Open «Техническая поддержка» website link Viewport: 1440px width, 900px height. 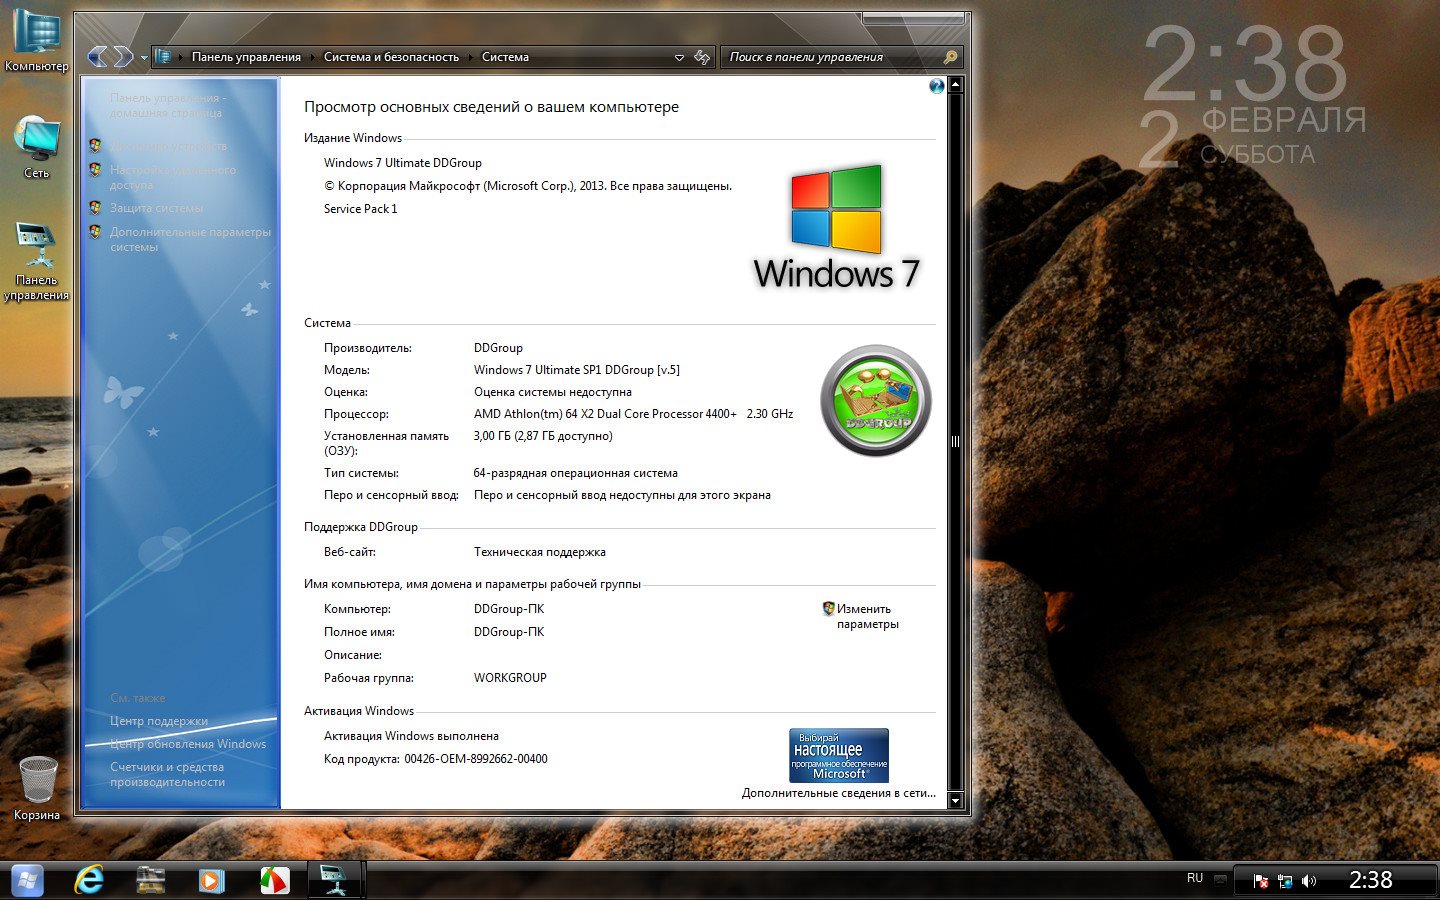tap(540, 552)
